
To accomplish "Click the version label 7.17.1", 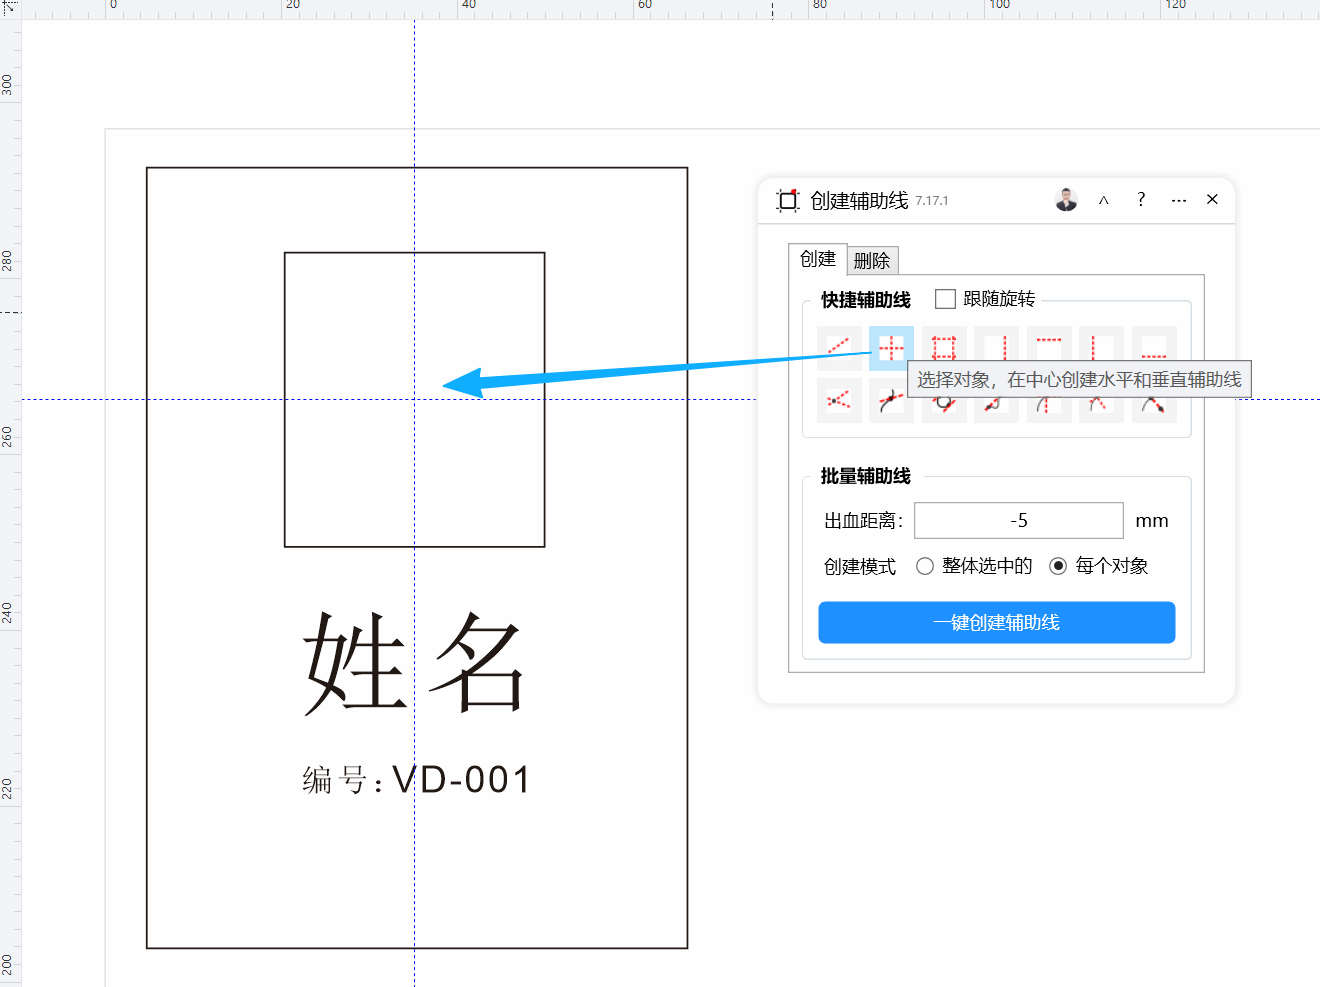I will (x=932, y=201).
